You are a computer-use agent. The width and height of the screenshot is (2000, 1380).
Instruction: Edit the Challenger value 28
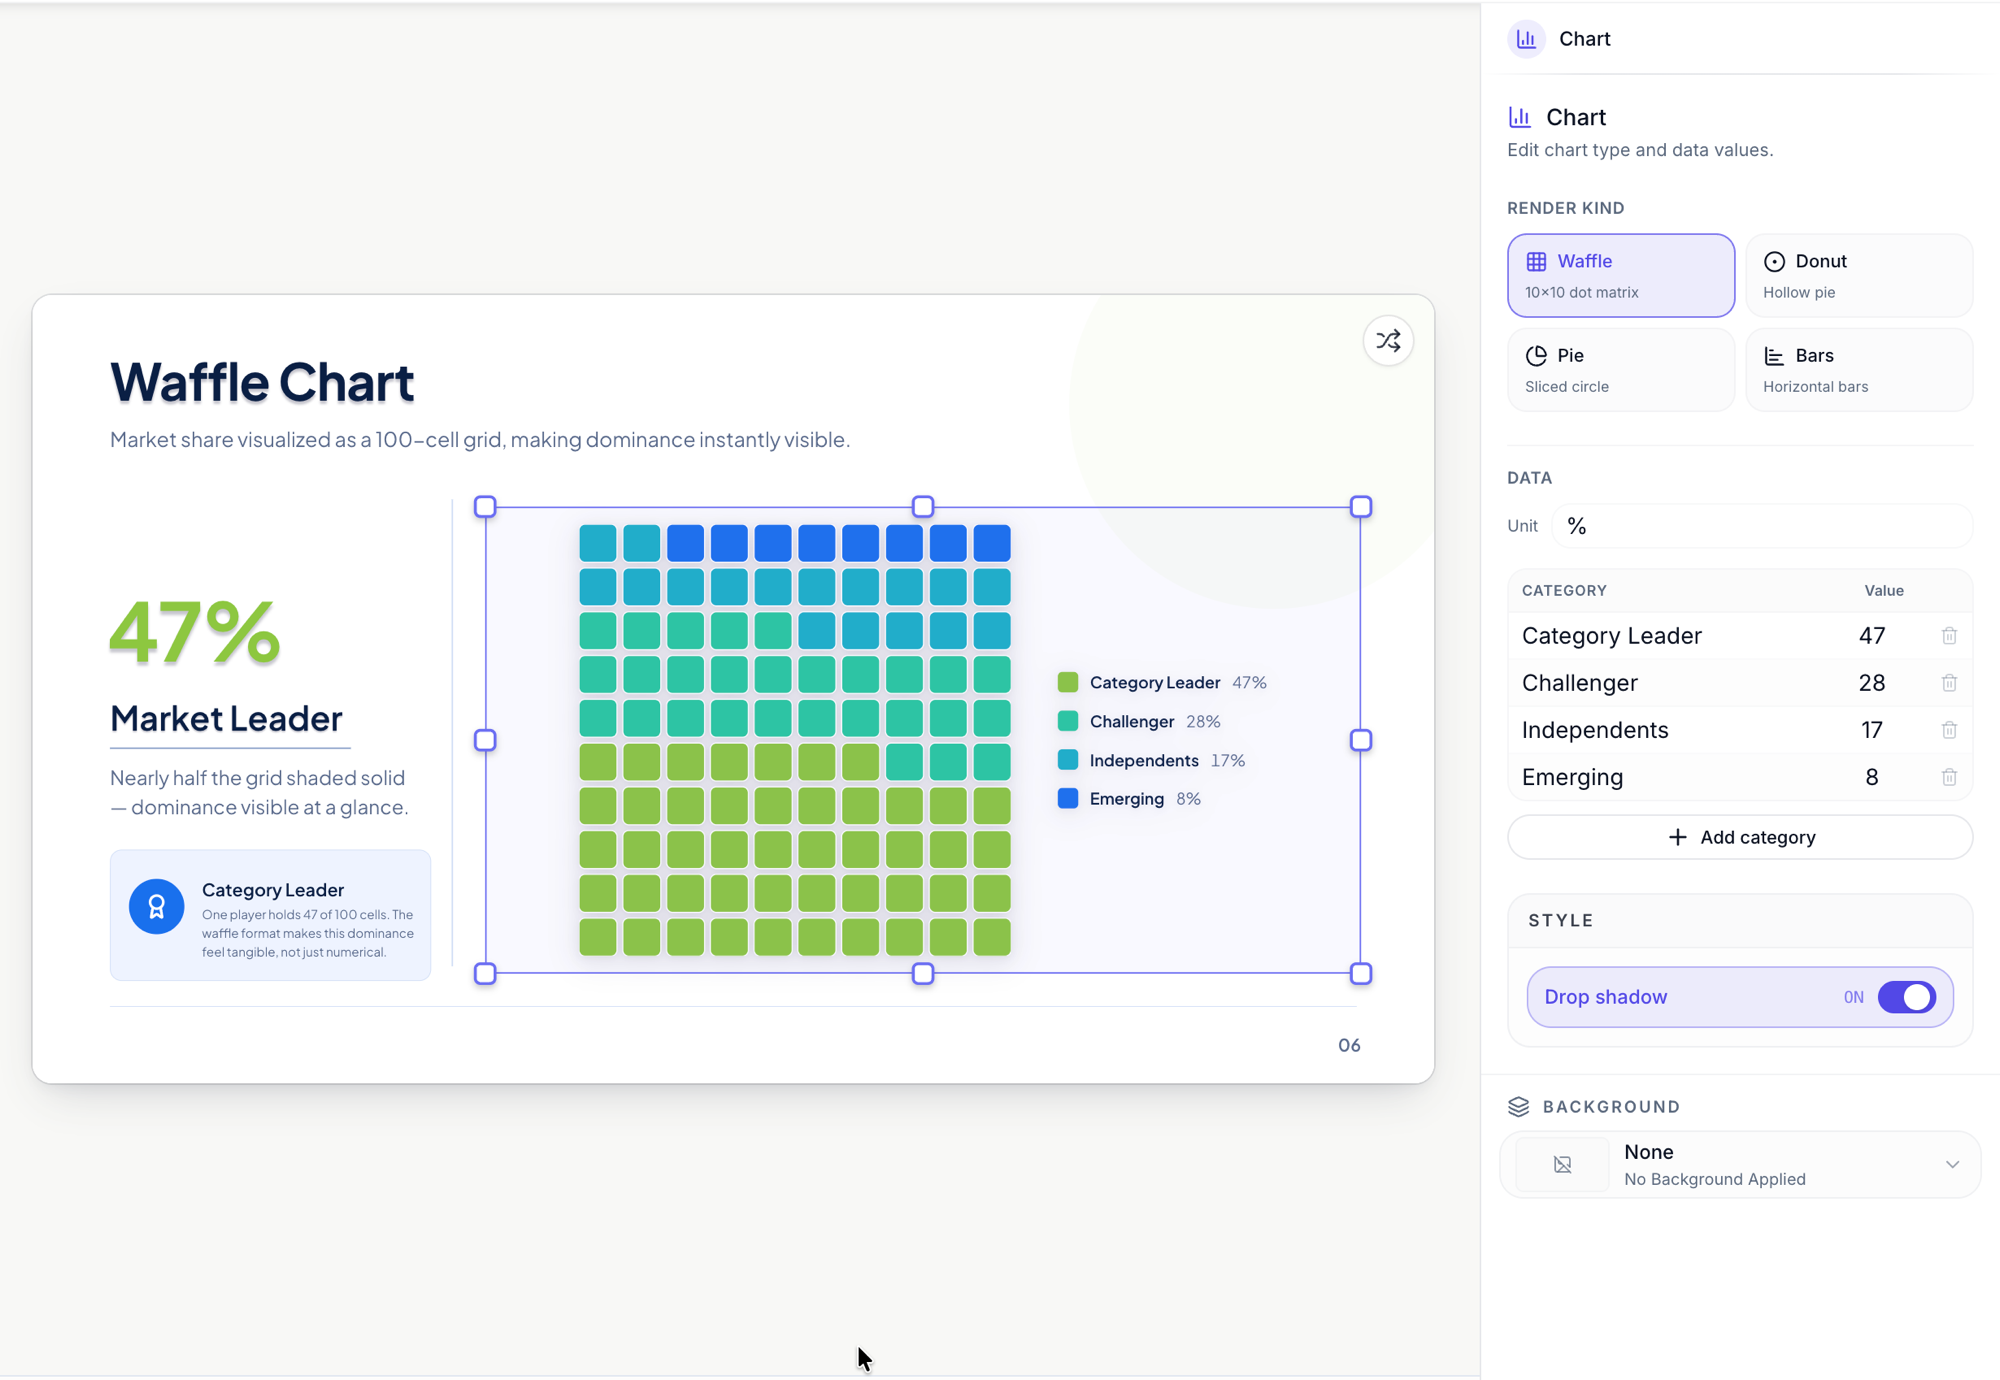coord(1872,683)
